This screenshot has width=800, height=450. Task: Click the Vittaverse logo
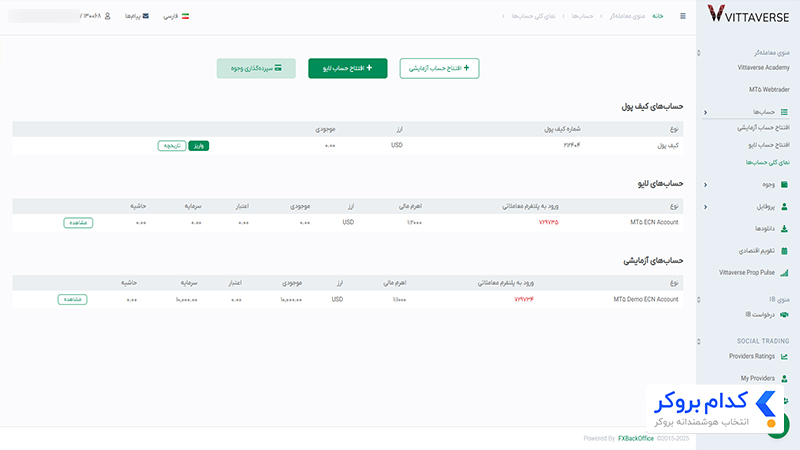click(748, 14)
